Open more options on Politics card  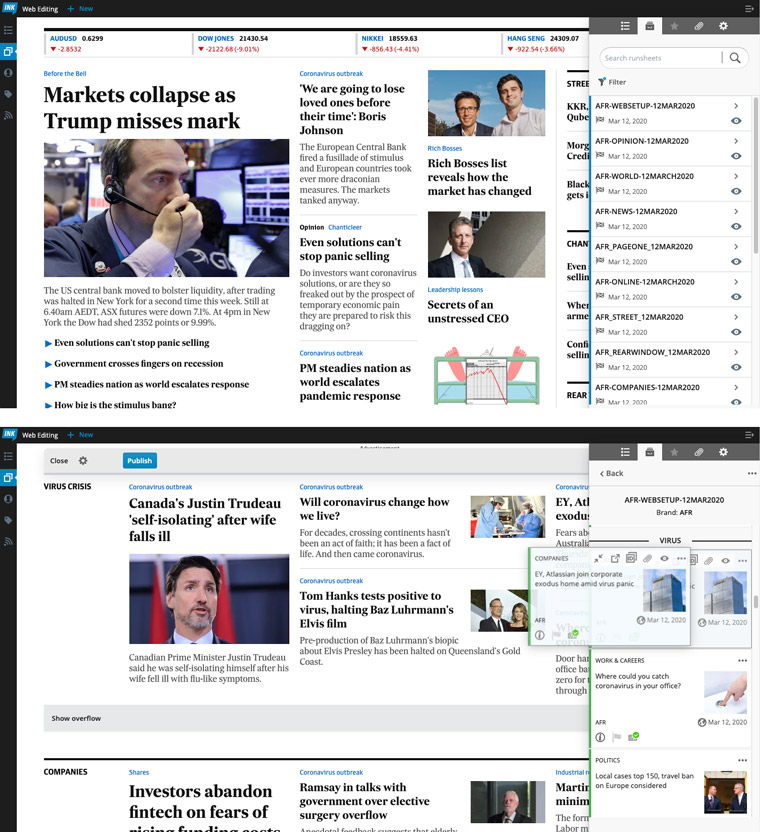(742, 760)
